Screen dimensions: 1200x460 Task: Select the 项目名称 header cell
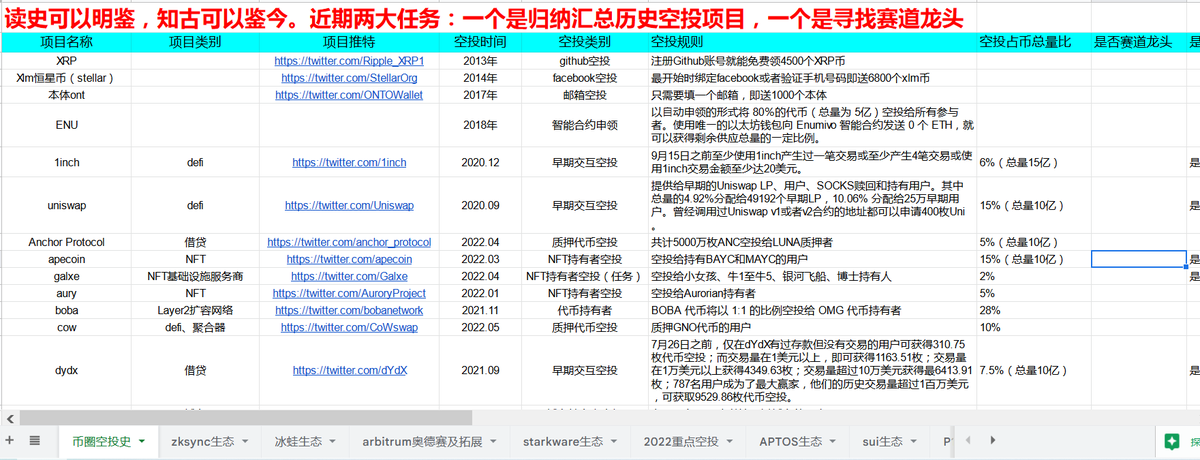[67, 42]
